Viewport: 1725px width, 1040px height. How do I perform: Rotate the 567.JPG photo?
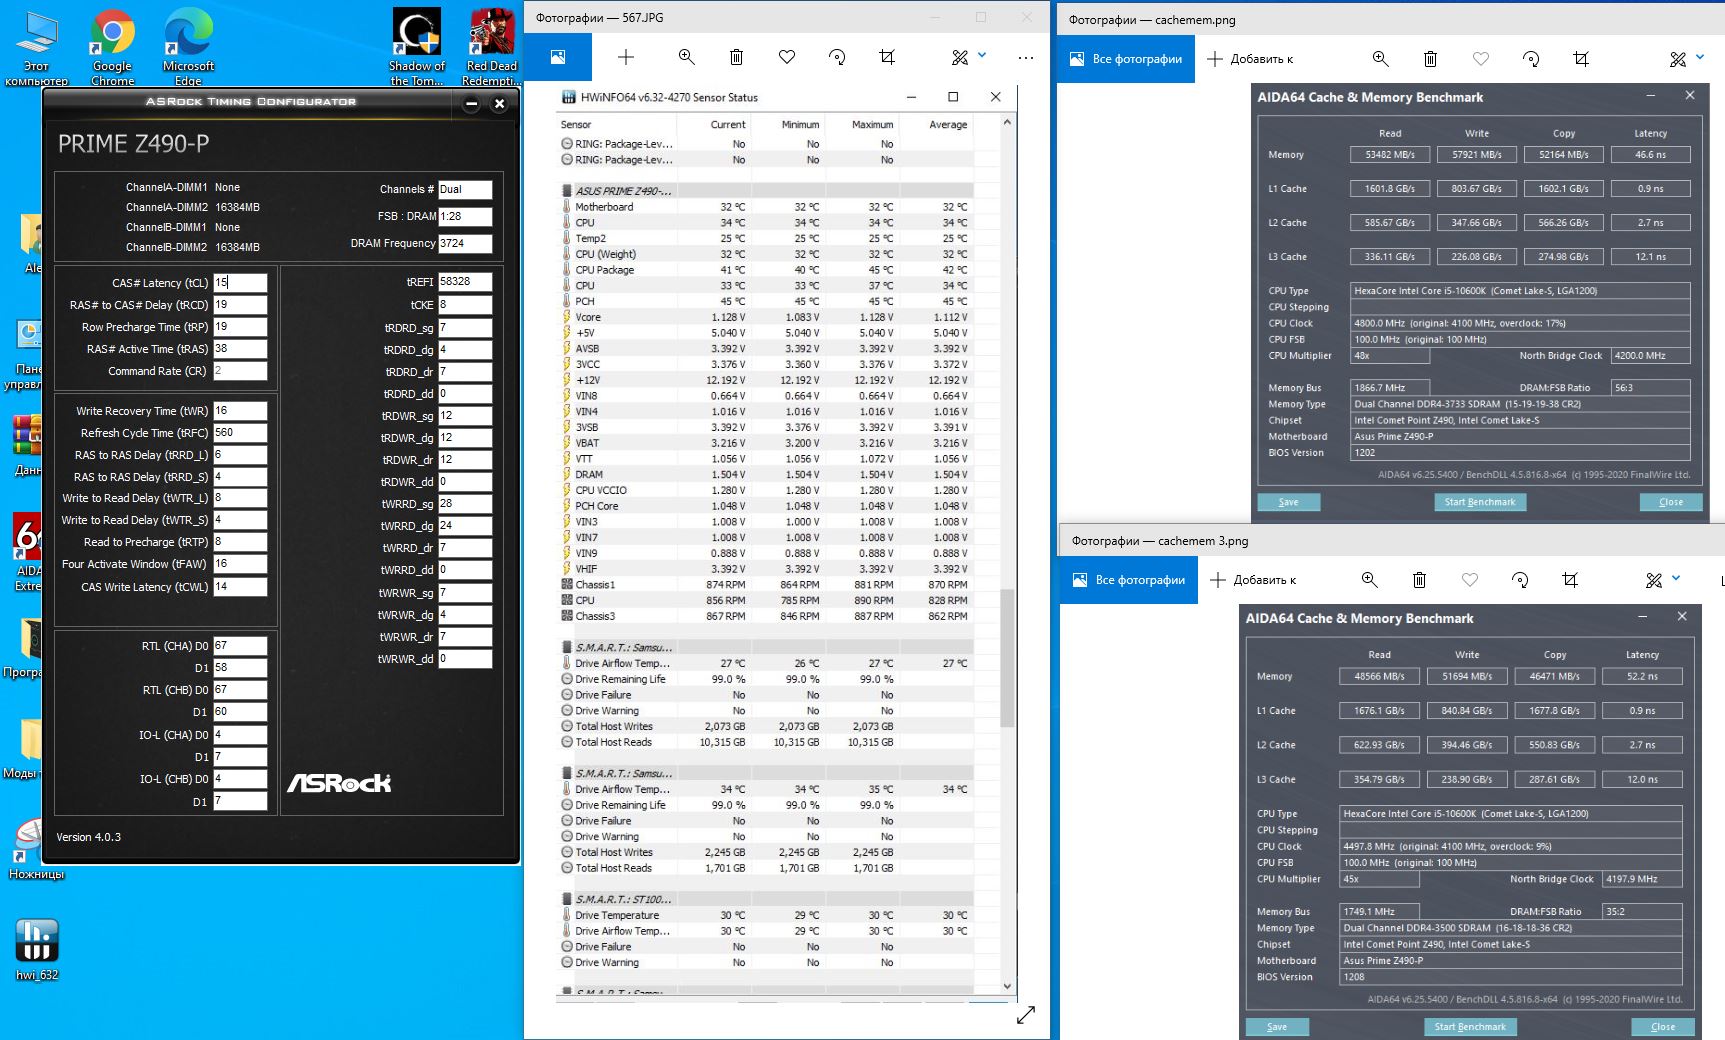(x=837, y=57)
